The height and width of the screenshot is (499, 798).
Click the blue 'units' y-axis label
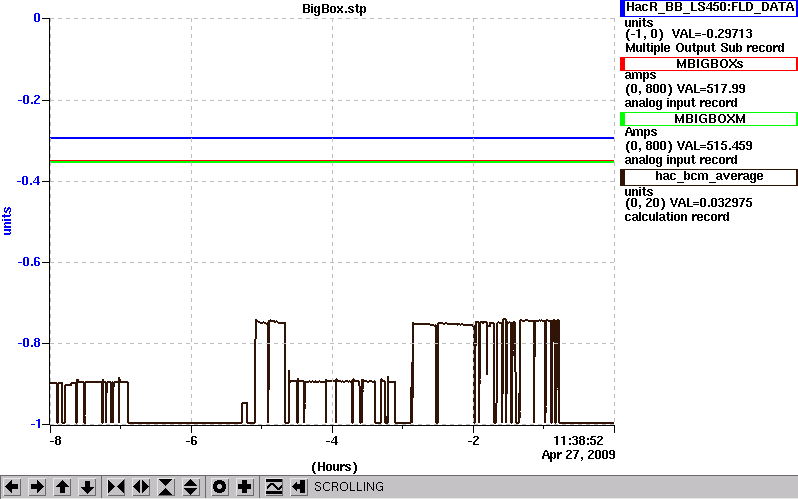7,221
